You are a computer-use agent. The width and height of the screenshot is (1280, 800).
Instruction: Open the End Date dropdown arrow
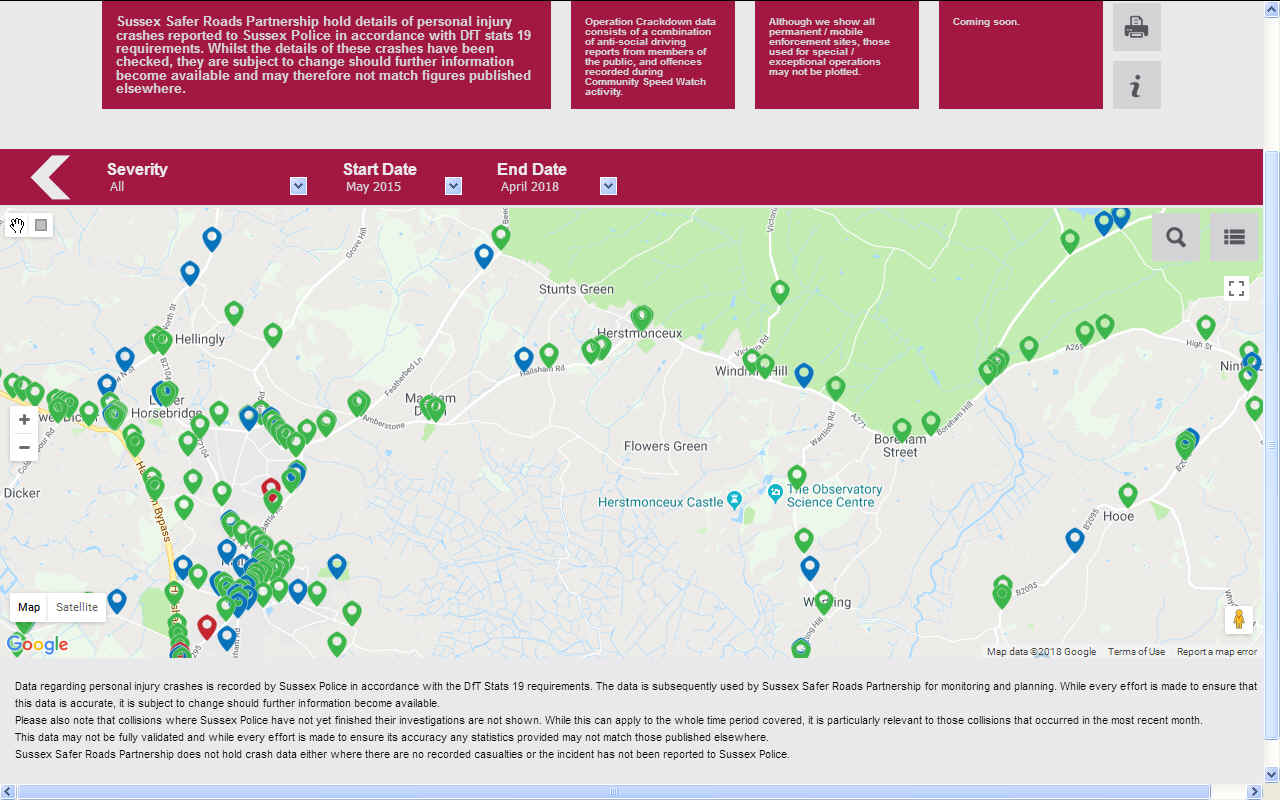pos(609,186)
